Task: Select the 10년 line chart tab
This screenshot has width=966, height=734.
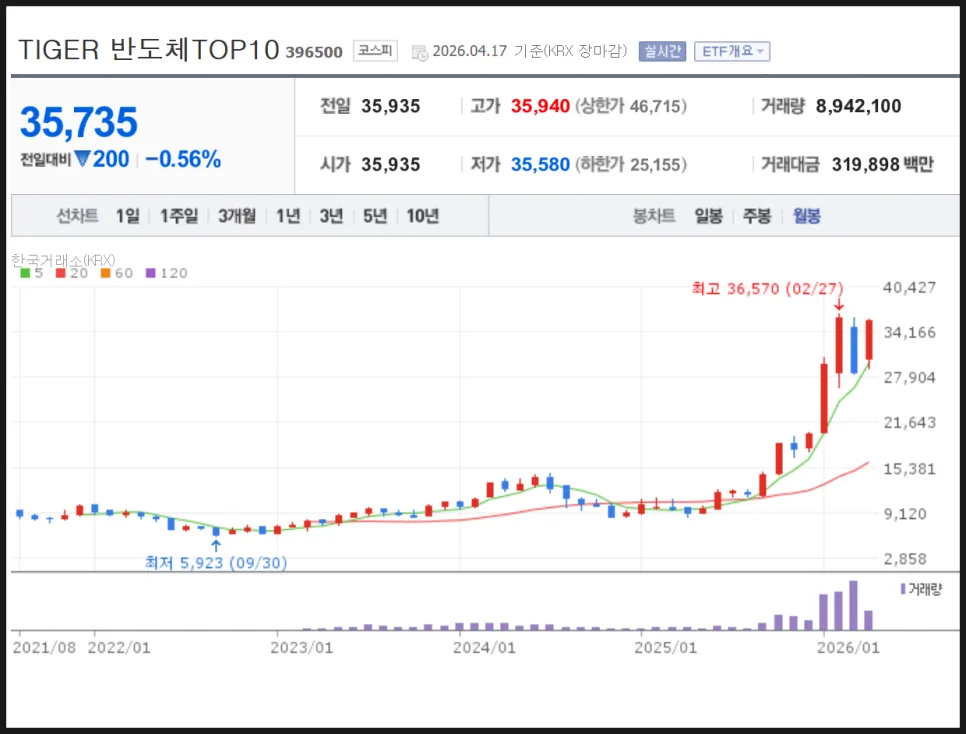Action: point(423,216)
